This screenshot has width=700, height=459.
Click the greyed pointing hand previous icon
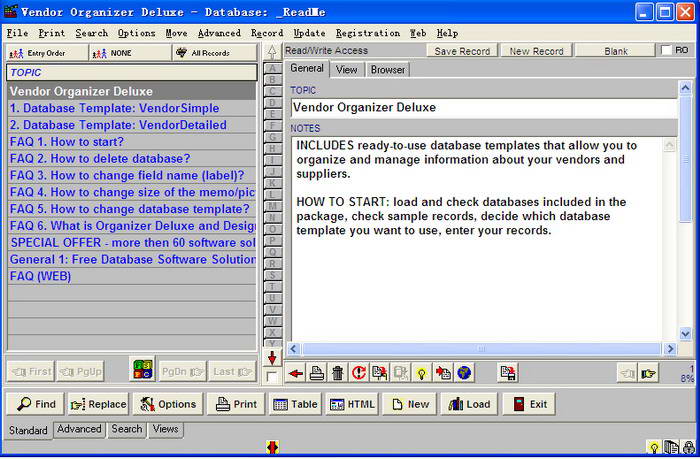627,373
